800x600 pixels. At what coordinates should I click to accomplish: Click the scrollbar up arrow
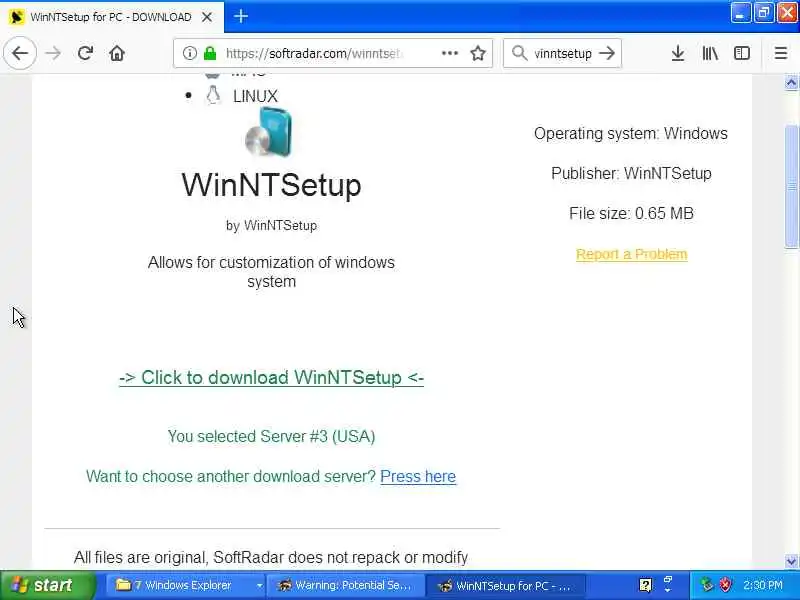point(791,82)
